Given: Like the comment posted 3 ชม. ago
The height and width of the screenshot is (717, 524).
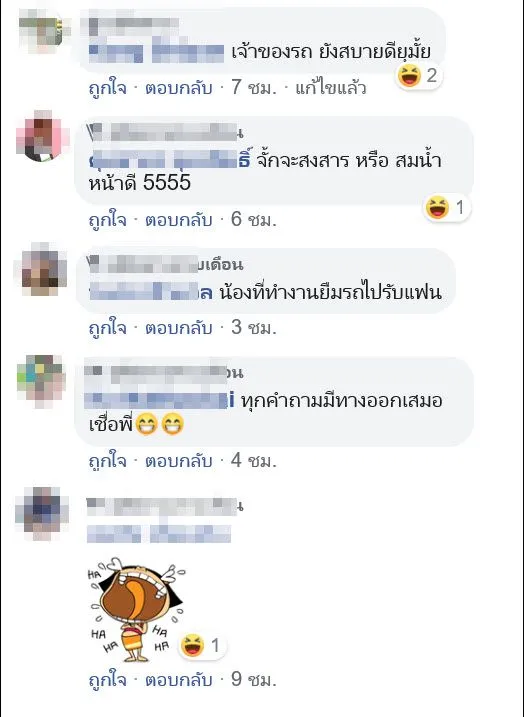Looking at the screenshot, I should point(107,328).
